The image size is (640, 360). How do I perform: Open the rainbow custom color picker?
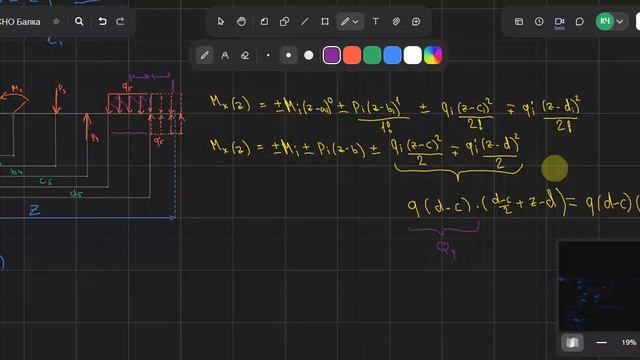(433, 55)
